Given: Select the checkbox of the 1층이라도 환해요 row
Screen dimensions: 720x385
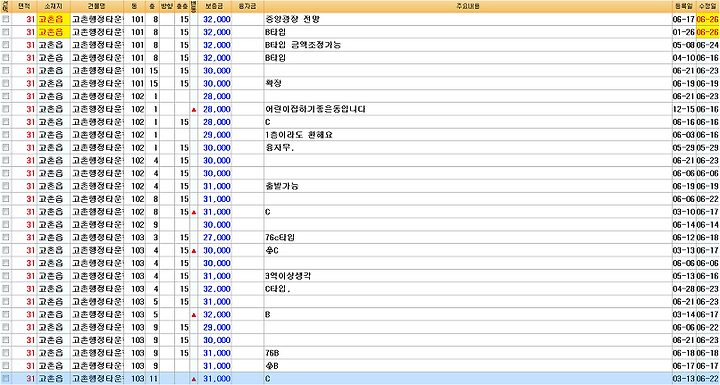Looking at the screenshot, I should [x=6, y=135].
